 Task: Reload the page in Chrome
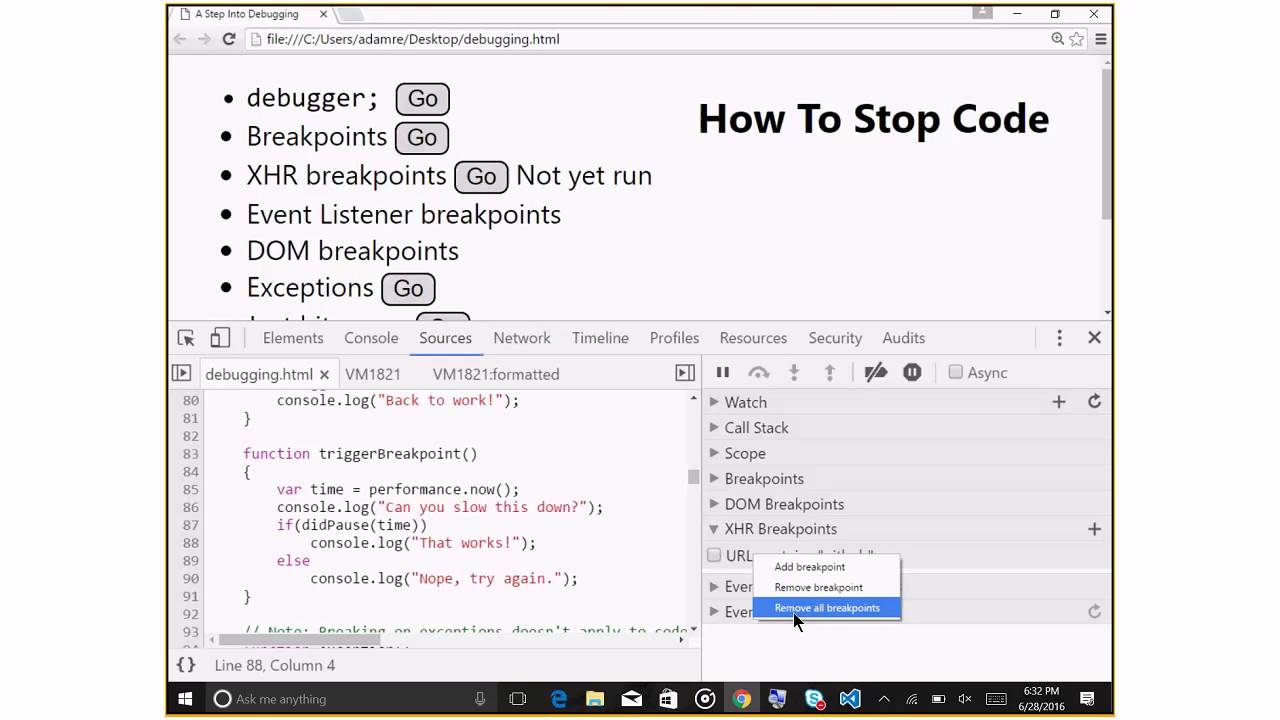(229, 39)
